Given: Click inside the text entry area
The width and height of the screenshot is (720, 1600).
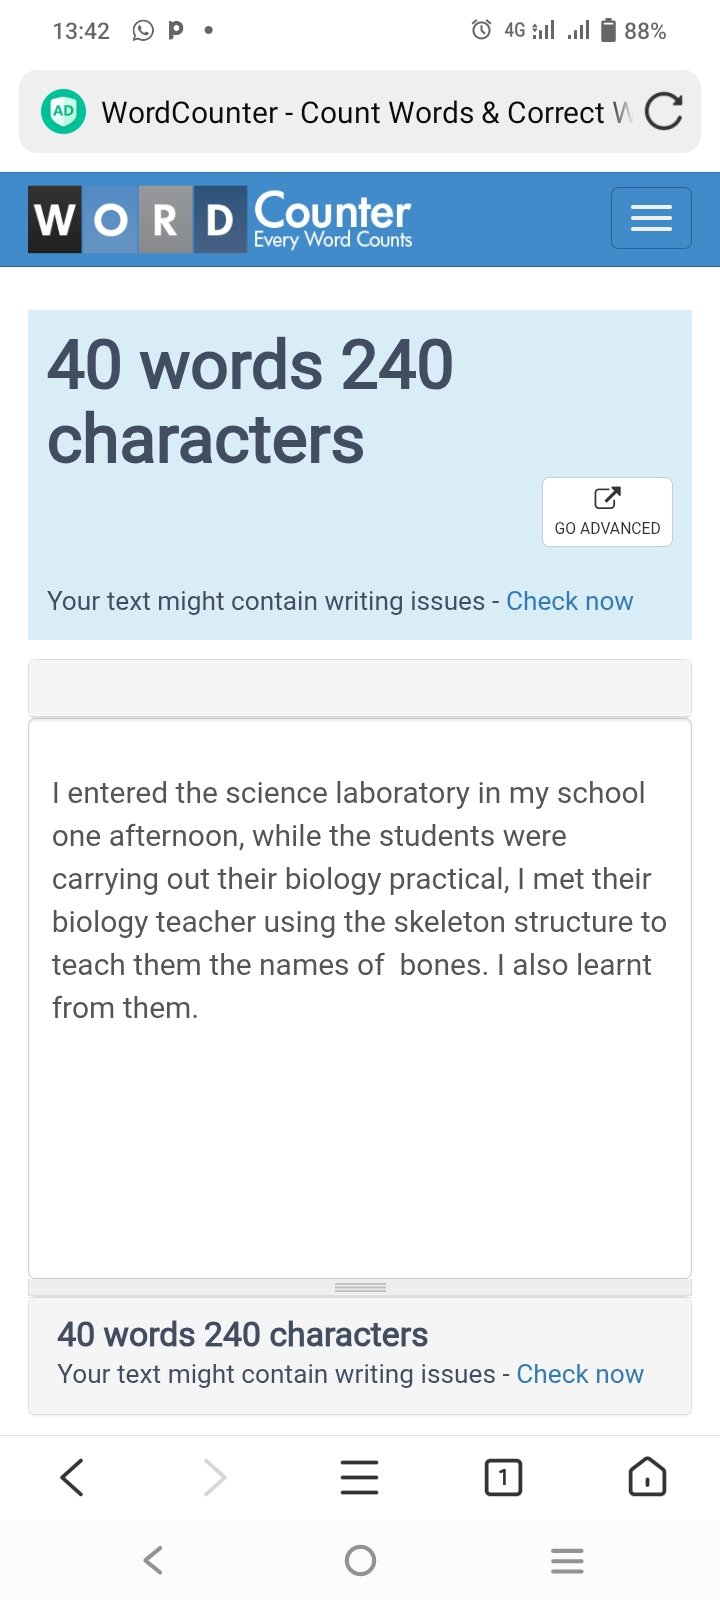Looking at the screenshot, I should 360,998.
